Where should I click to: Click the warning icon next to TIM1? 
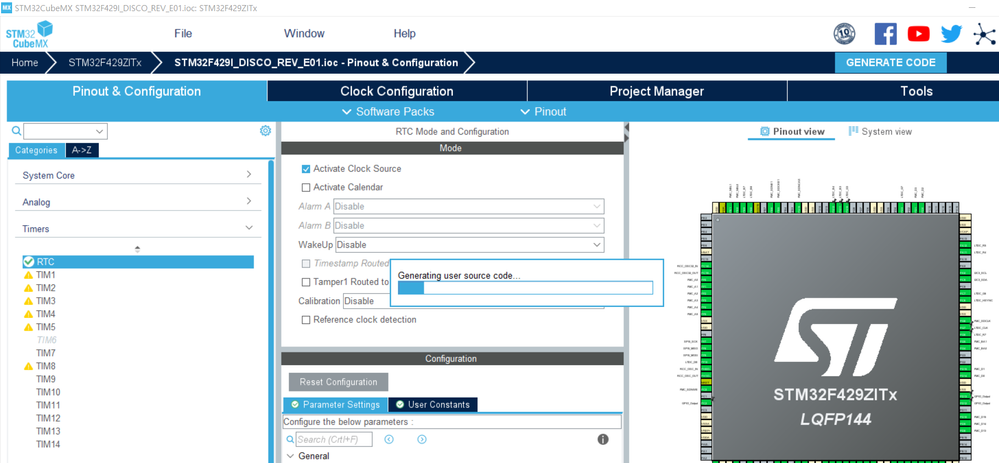point(28,275)
